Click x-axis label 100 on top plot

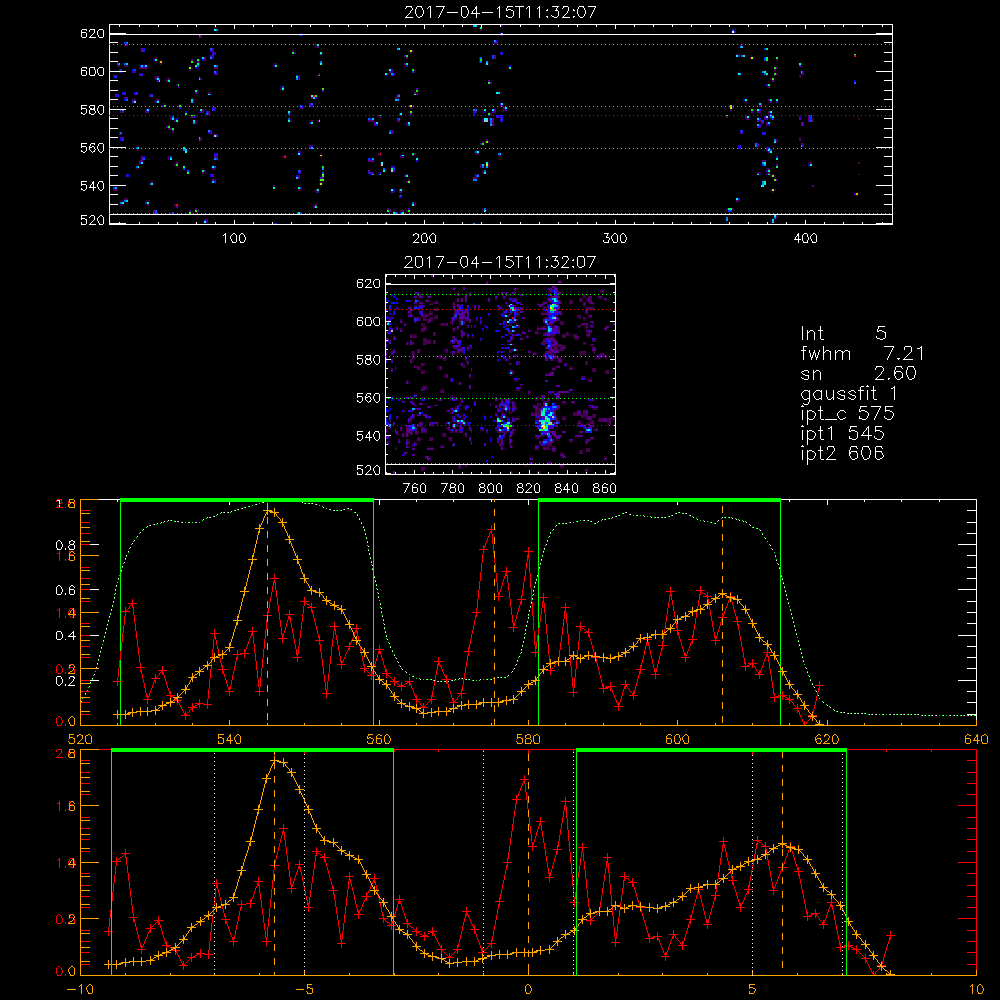pos(234,239)
